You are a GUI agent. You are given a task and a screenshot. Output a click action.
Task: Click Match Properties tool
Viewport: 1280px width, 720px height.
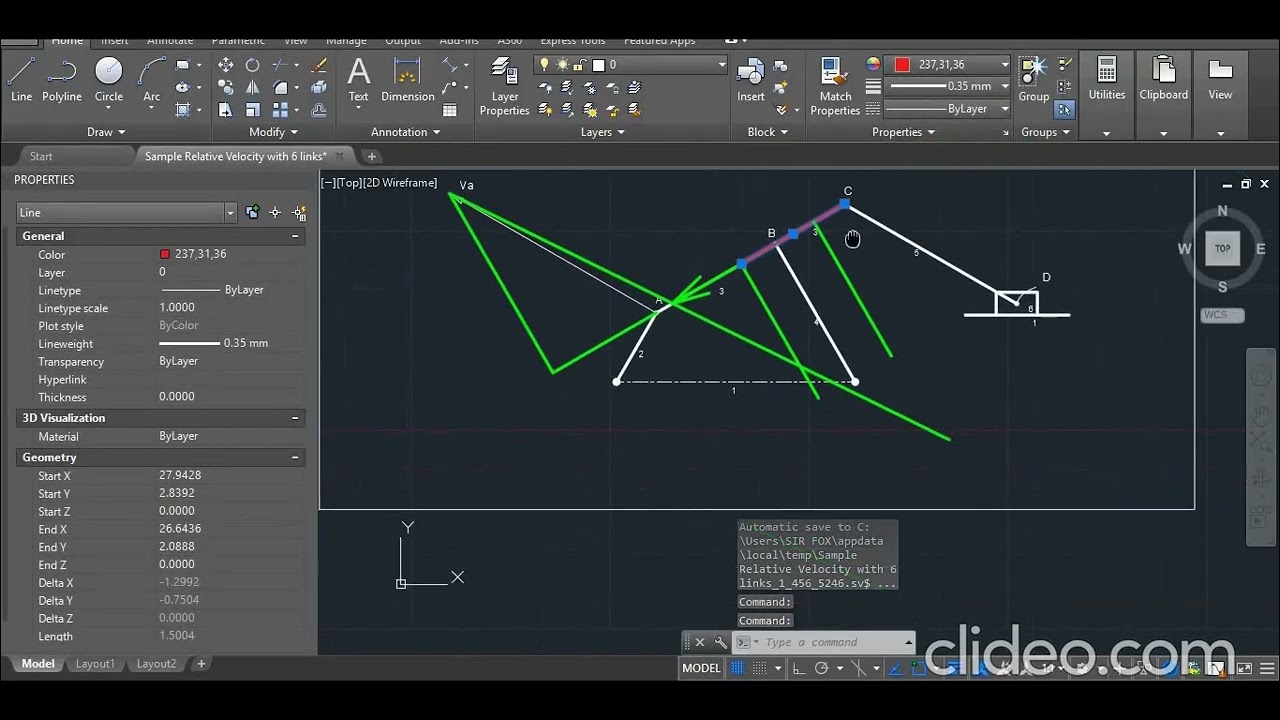pos(835,86)
